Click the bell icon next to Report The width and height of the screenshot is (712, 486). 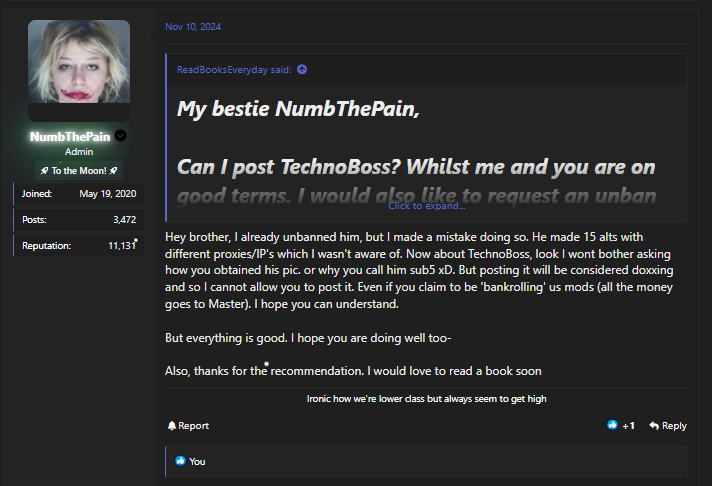[172, 426]
